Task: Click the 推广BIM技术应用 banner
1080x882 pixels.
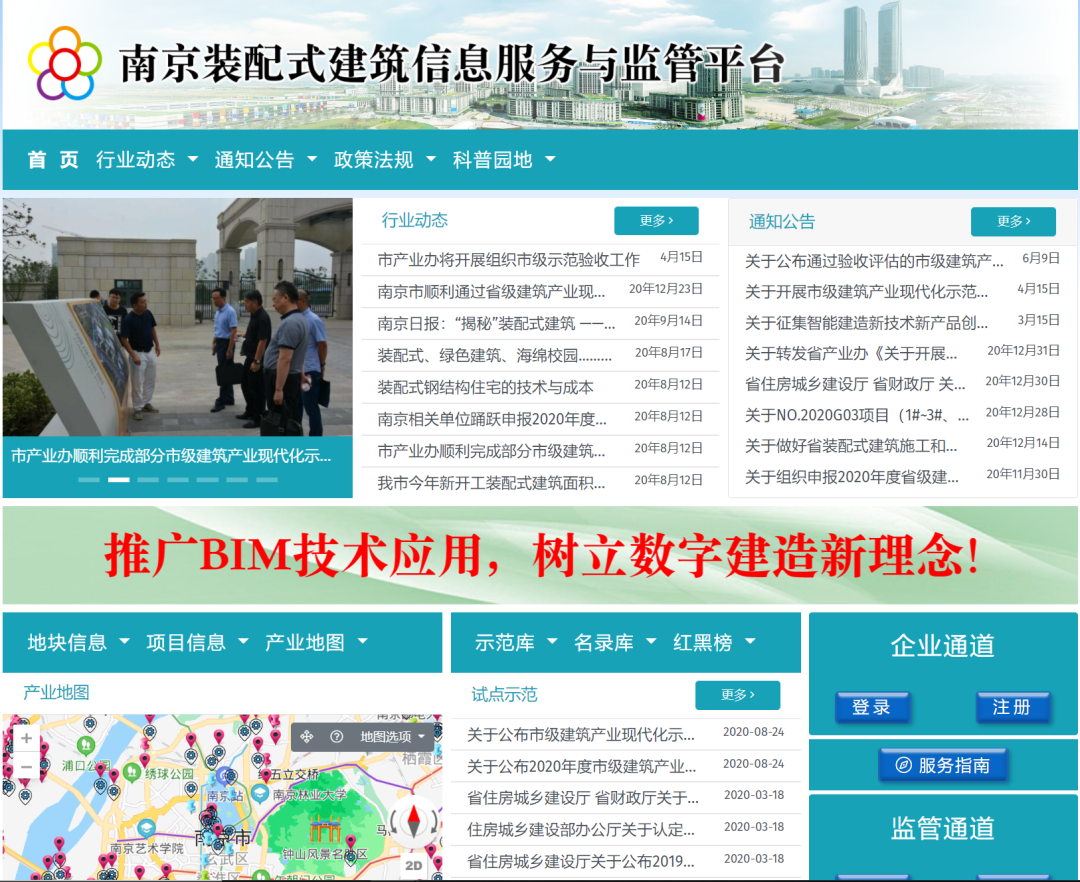Action: (x=540, y=556)
